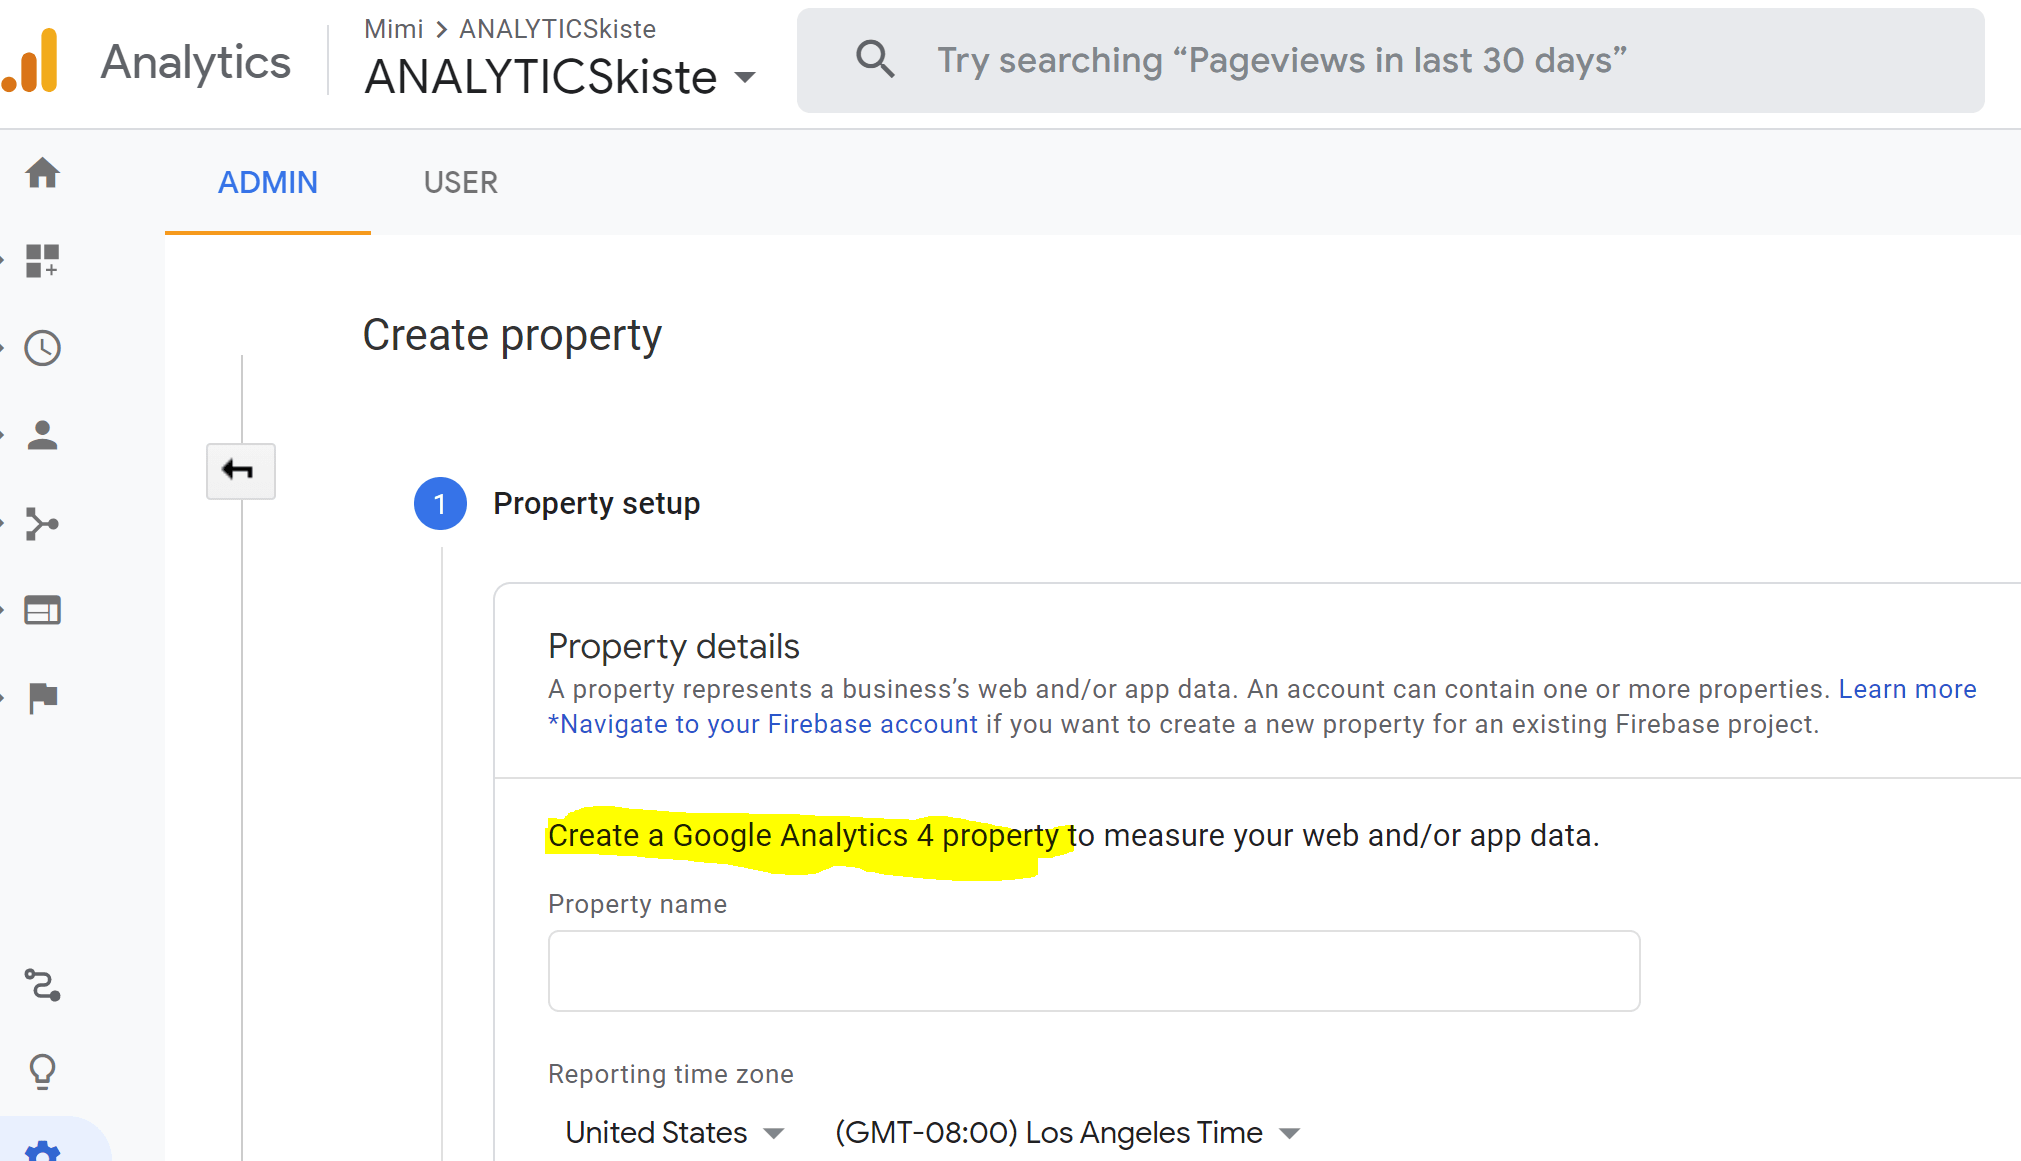This screenshot has width=2021, height=1161.
Task: Open Conversions flag icon
Action: point(42,697)
